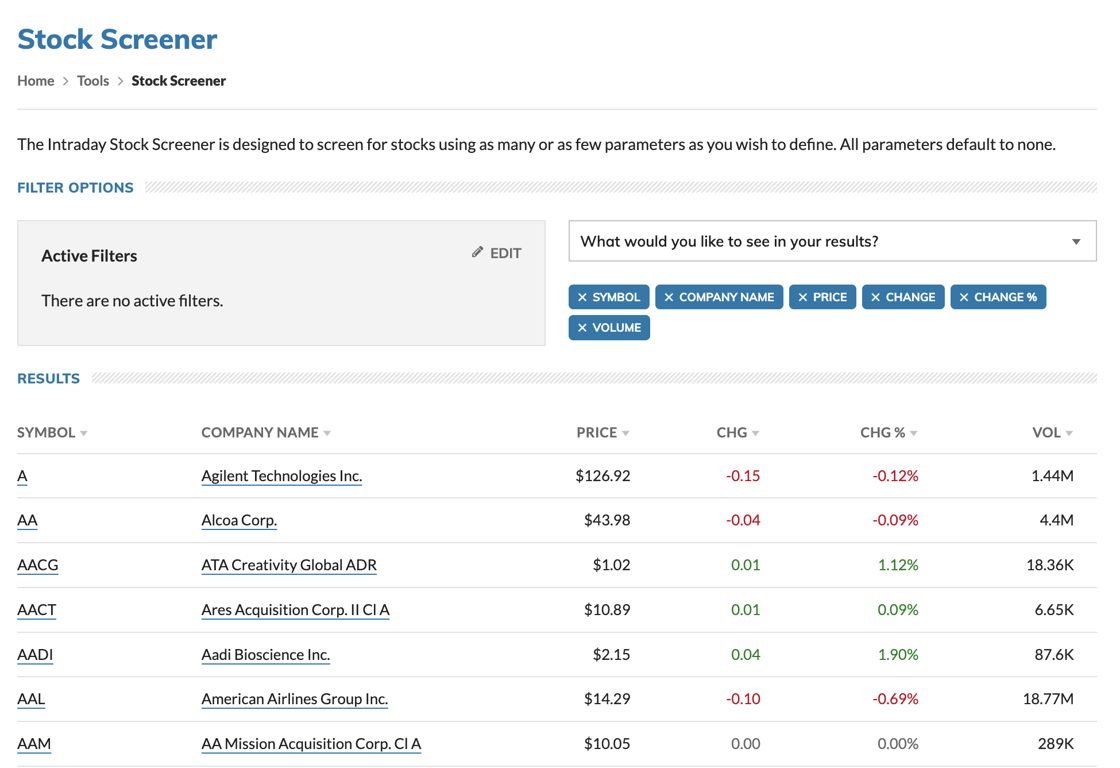Screen dimensions: 1120x768
Task: Open Agilent Technologies Inc. company page
Action: tap(281, 476)
